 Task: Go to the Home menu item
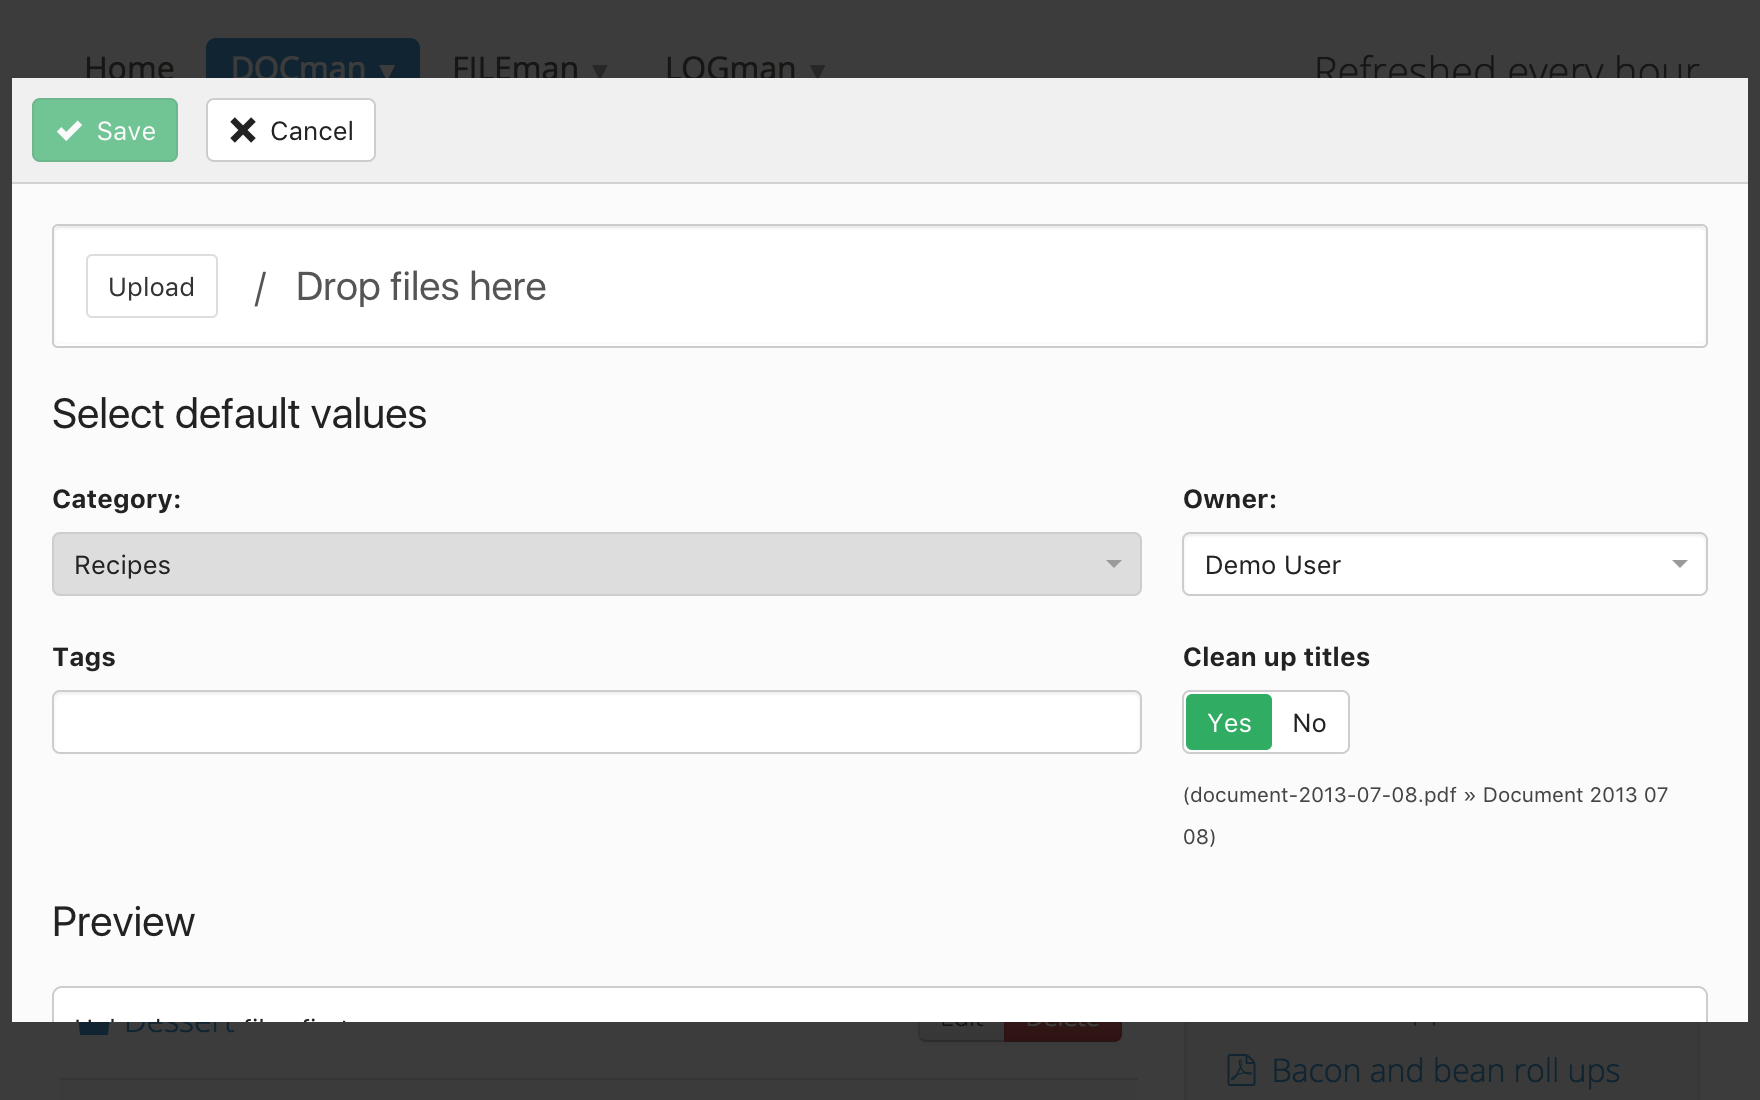click(x=129, y=66)
